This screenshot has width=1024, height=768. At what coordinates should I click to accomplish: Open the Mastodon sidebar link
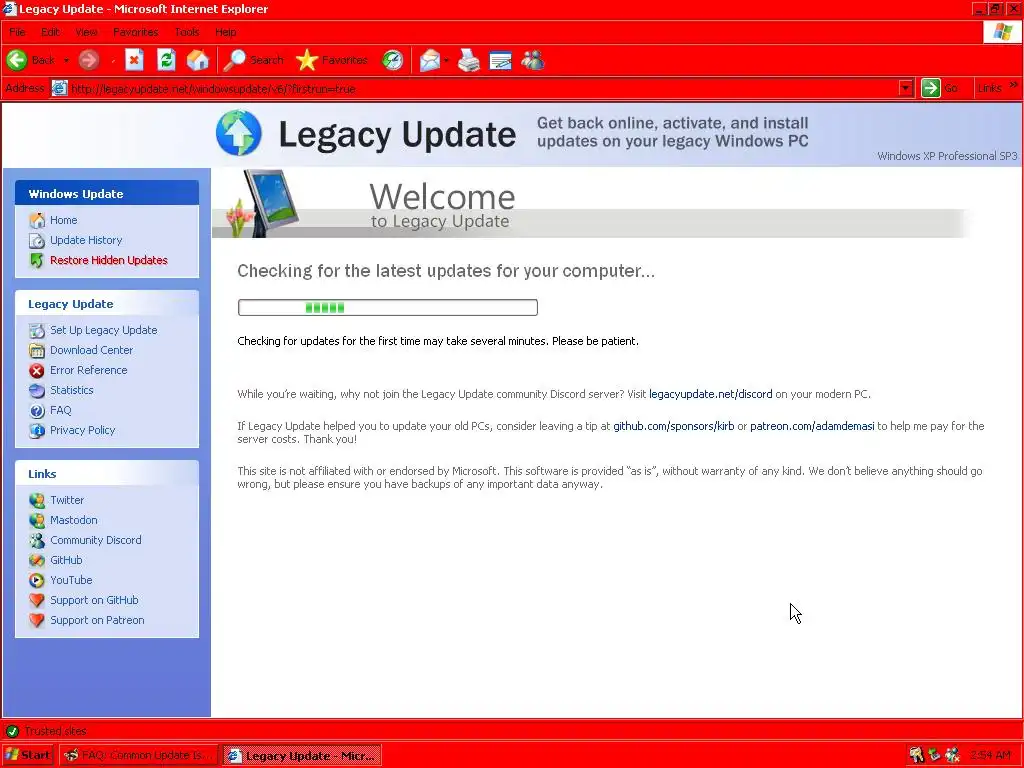pyautogui.click(x=74, y=520)
